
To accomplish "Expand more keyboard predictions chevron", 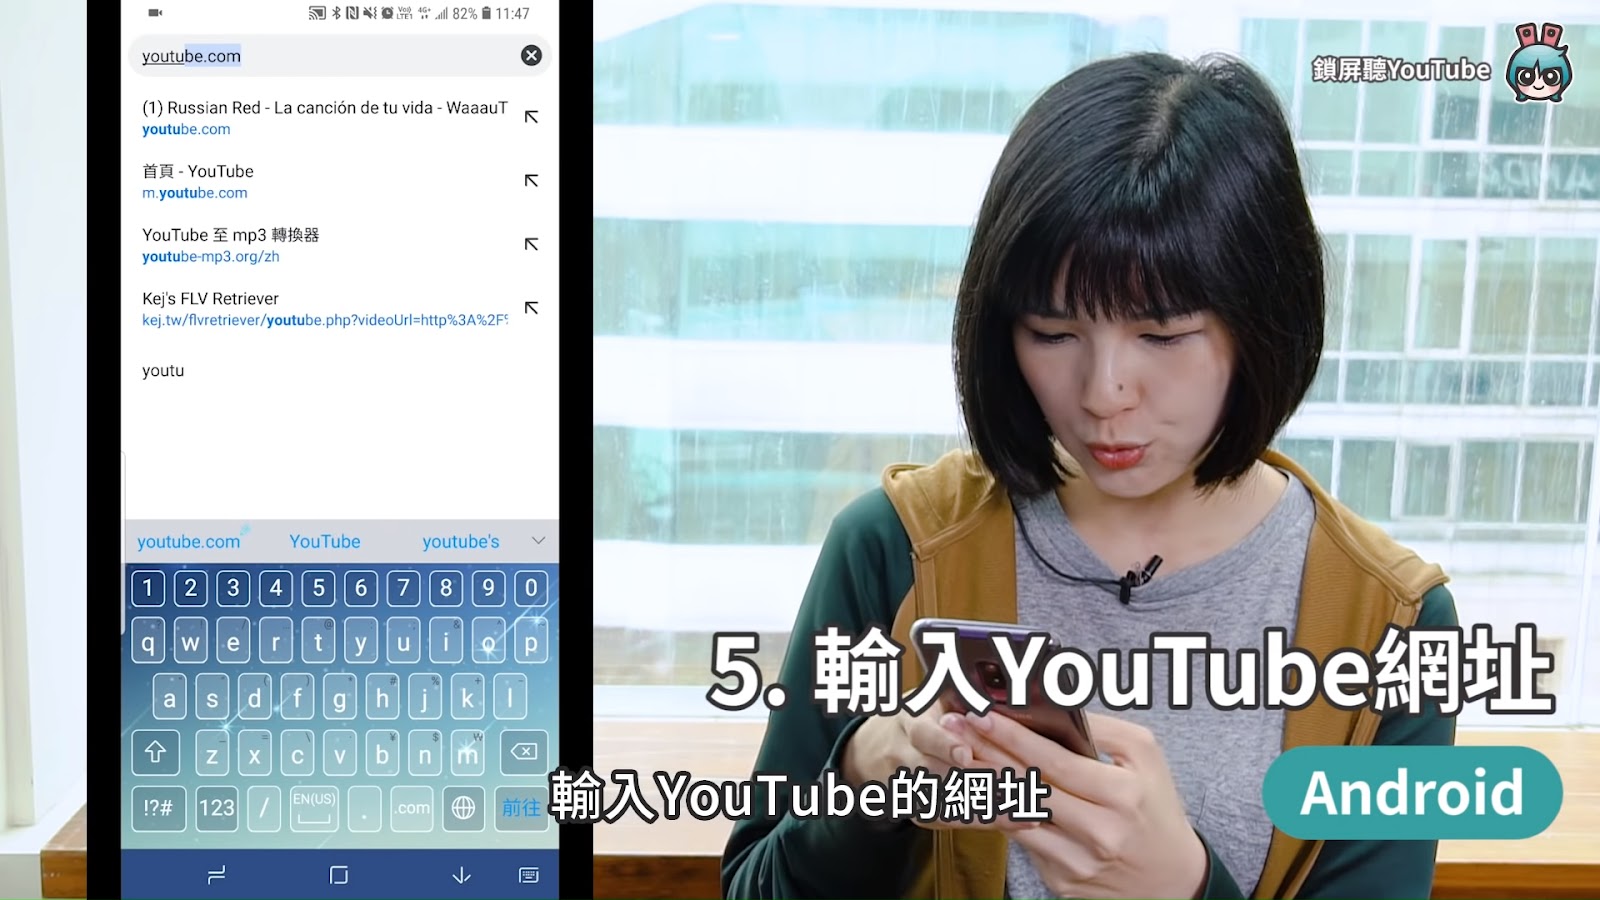I will point(538,541).
